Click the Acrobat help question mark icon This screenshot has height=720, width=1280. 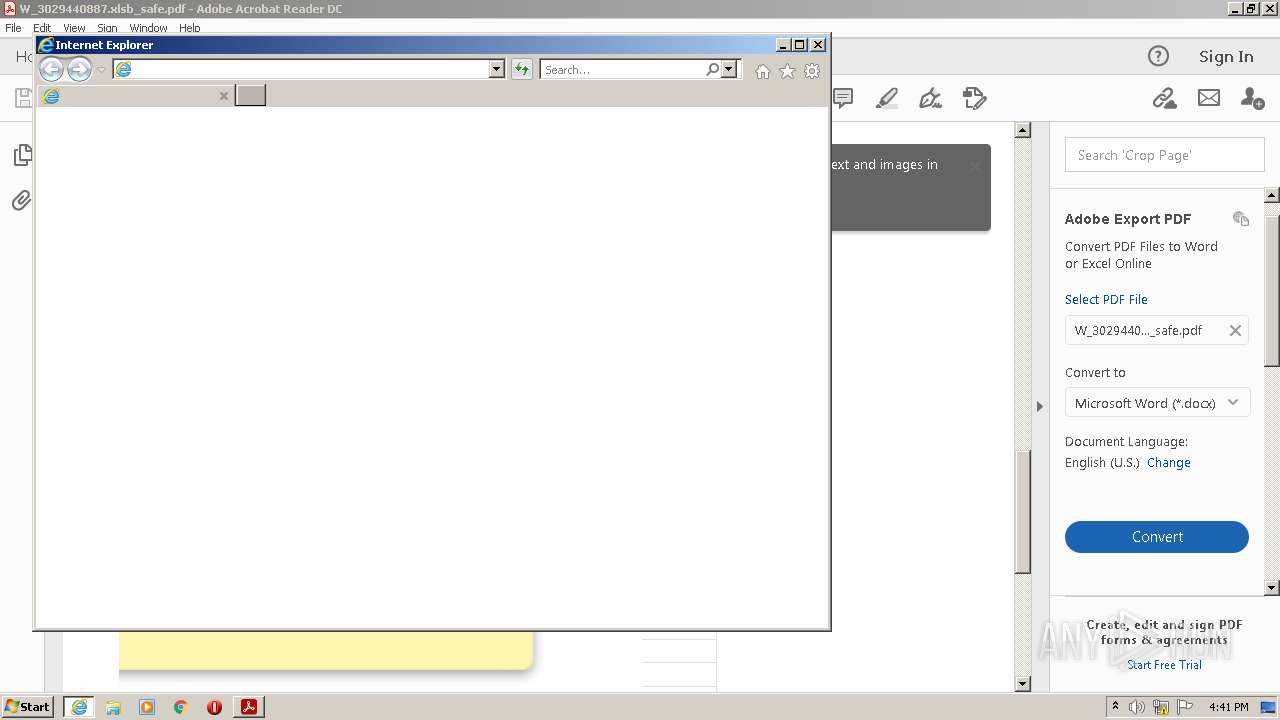(x=1158, y=56)
